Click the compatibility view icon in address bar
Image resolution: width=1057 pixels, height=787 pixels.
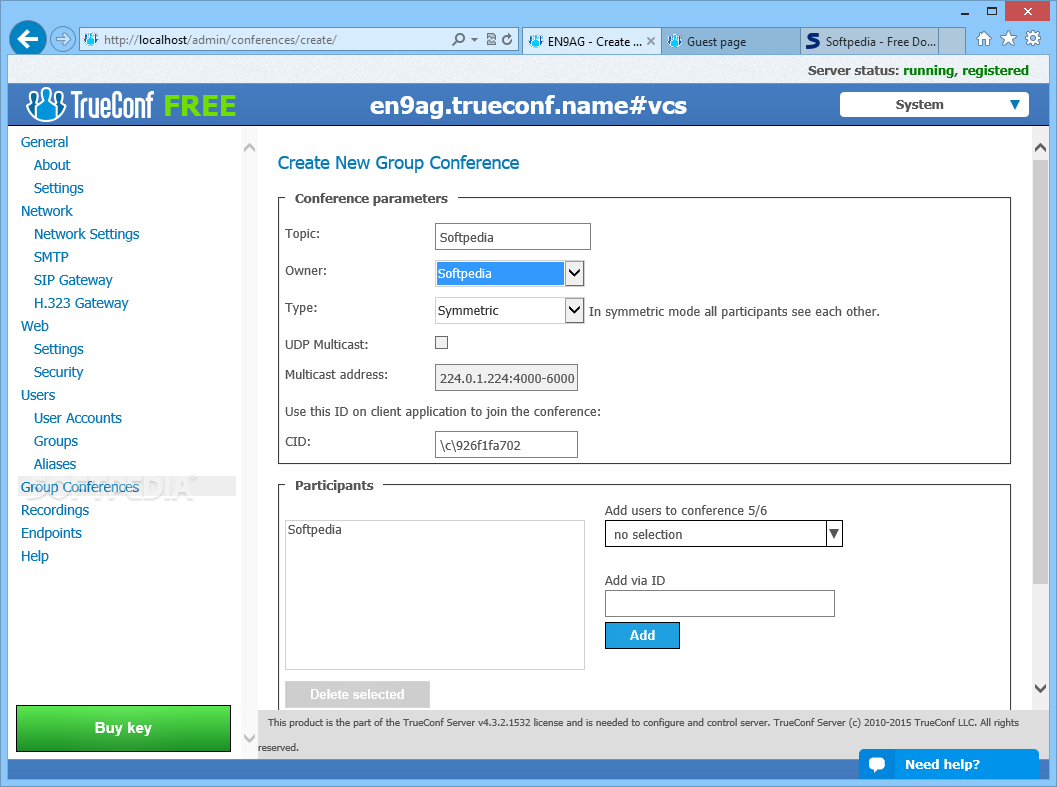click(491, 39)
